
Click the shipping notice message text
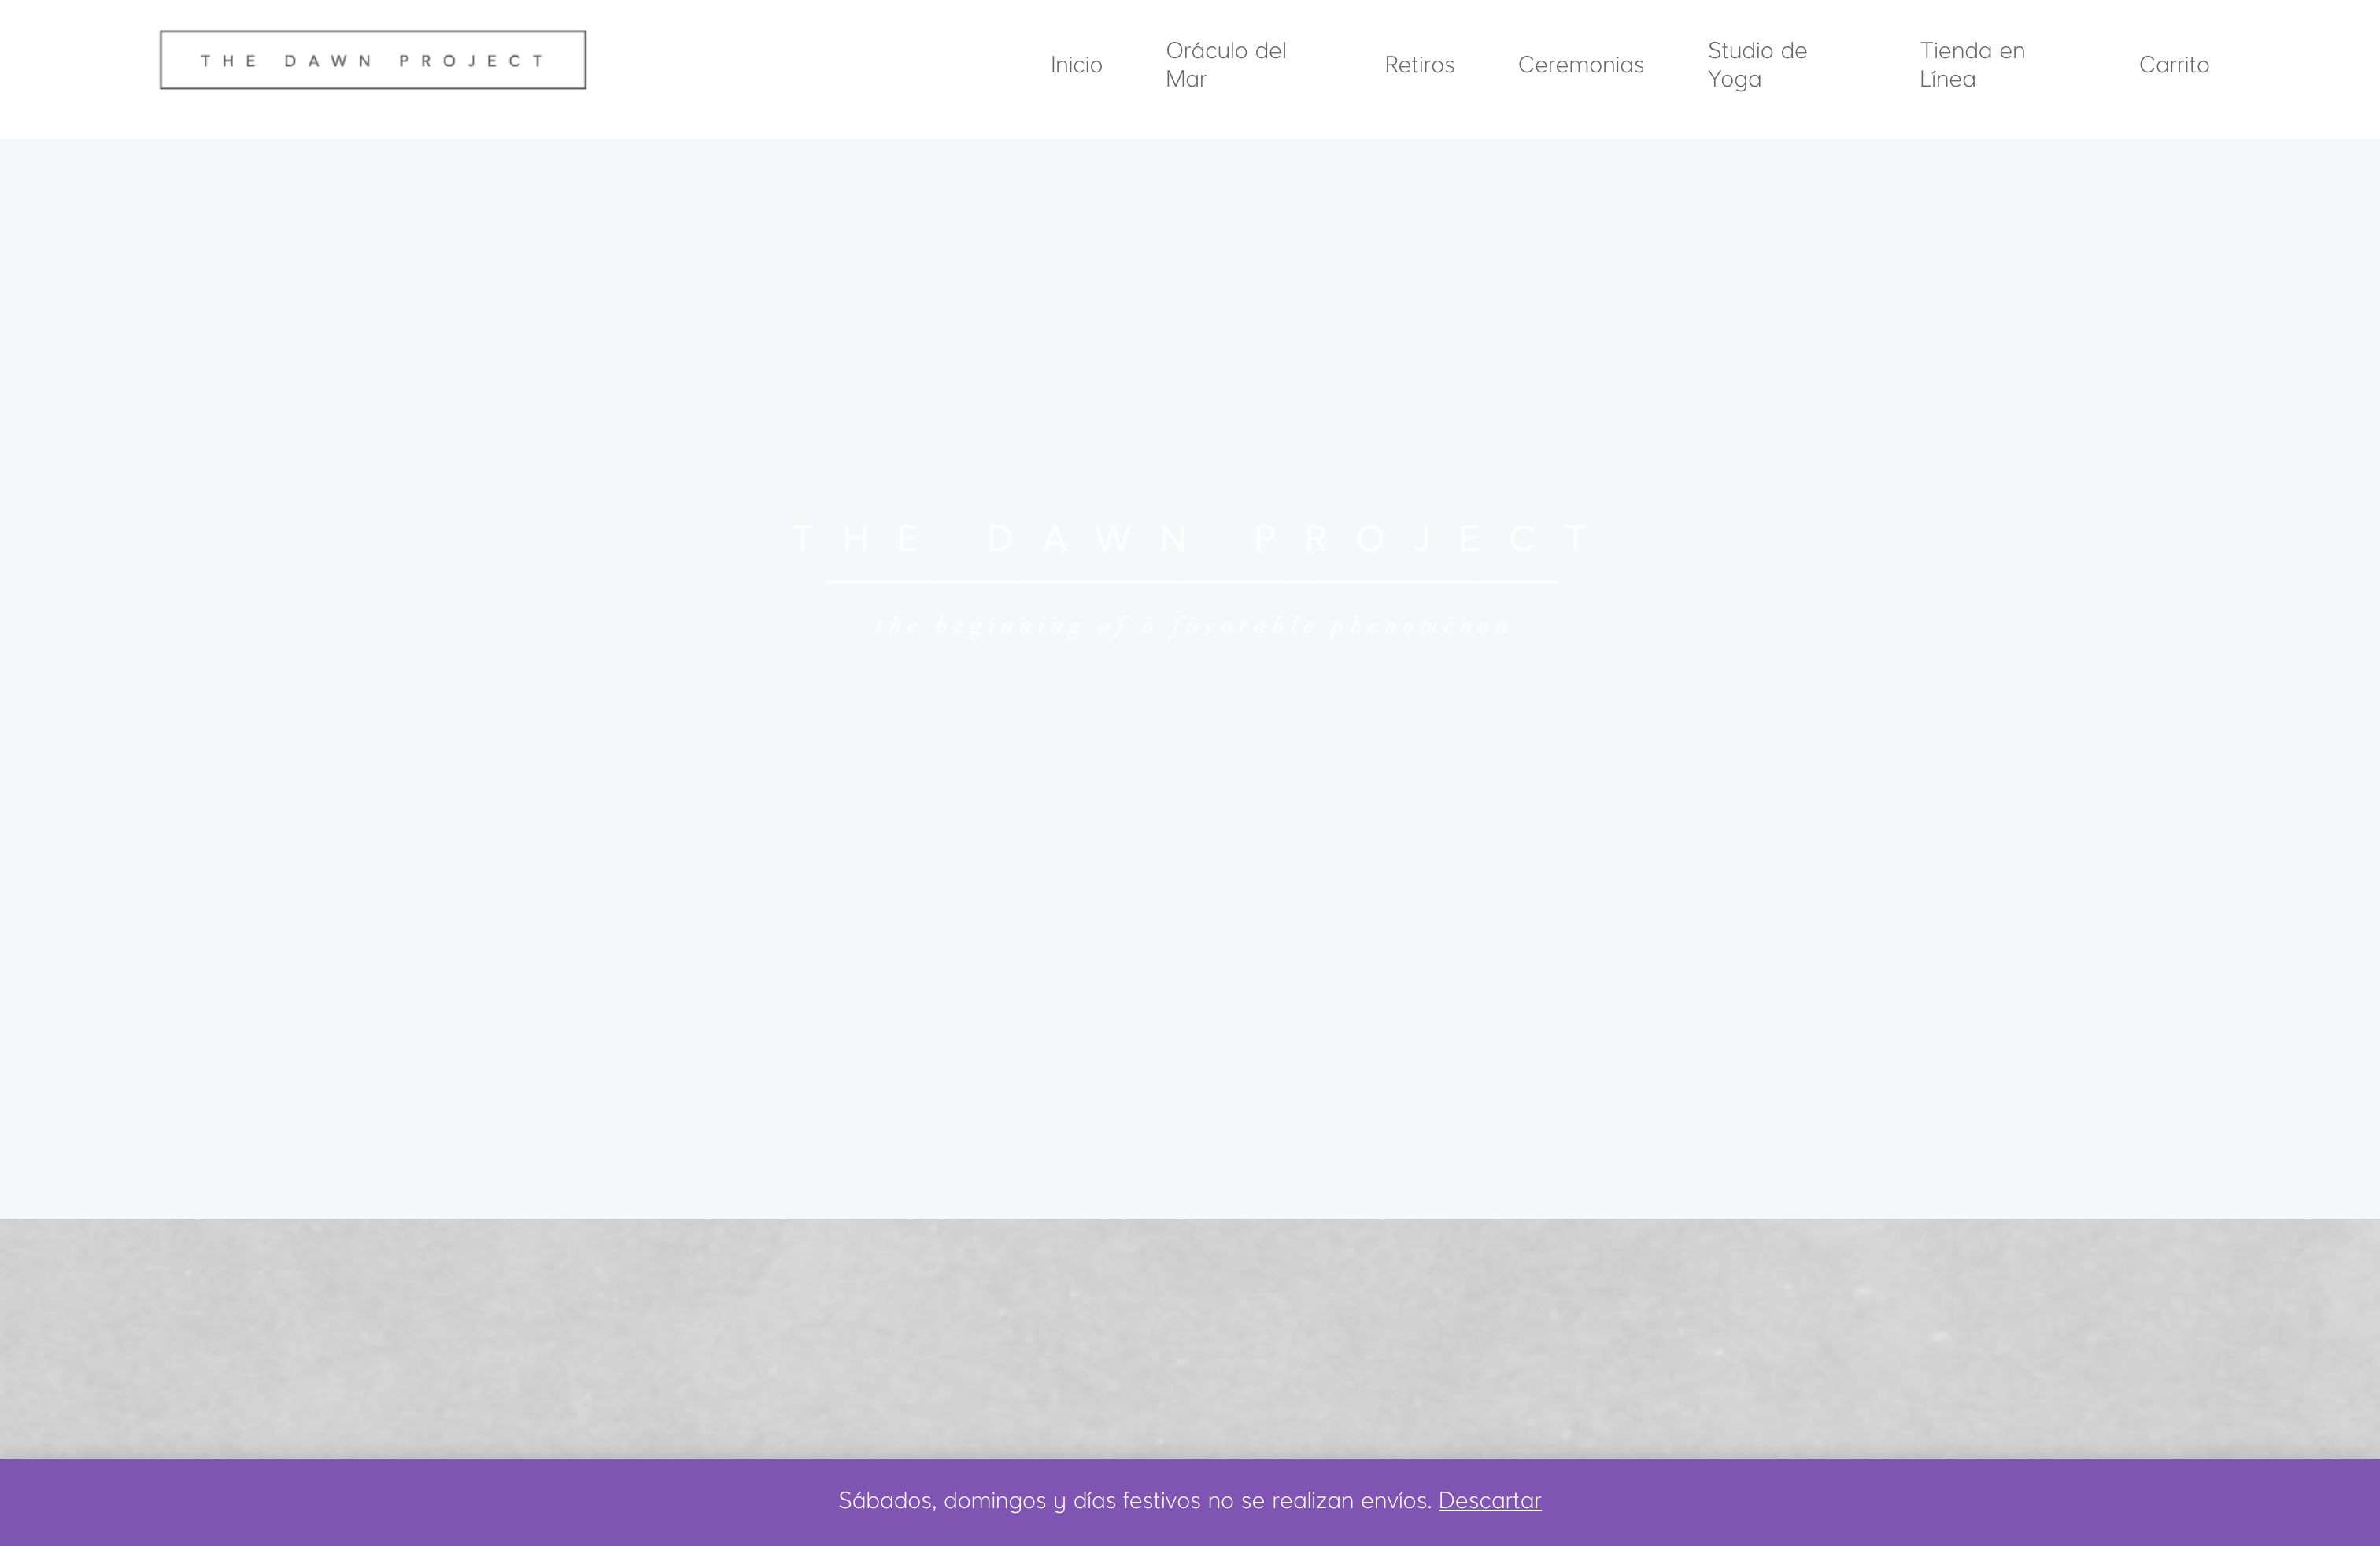tap(1134, 1501)
